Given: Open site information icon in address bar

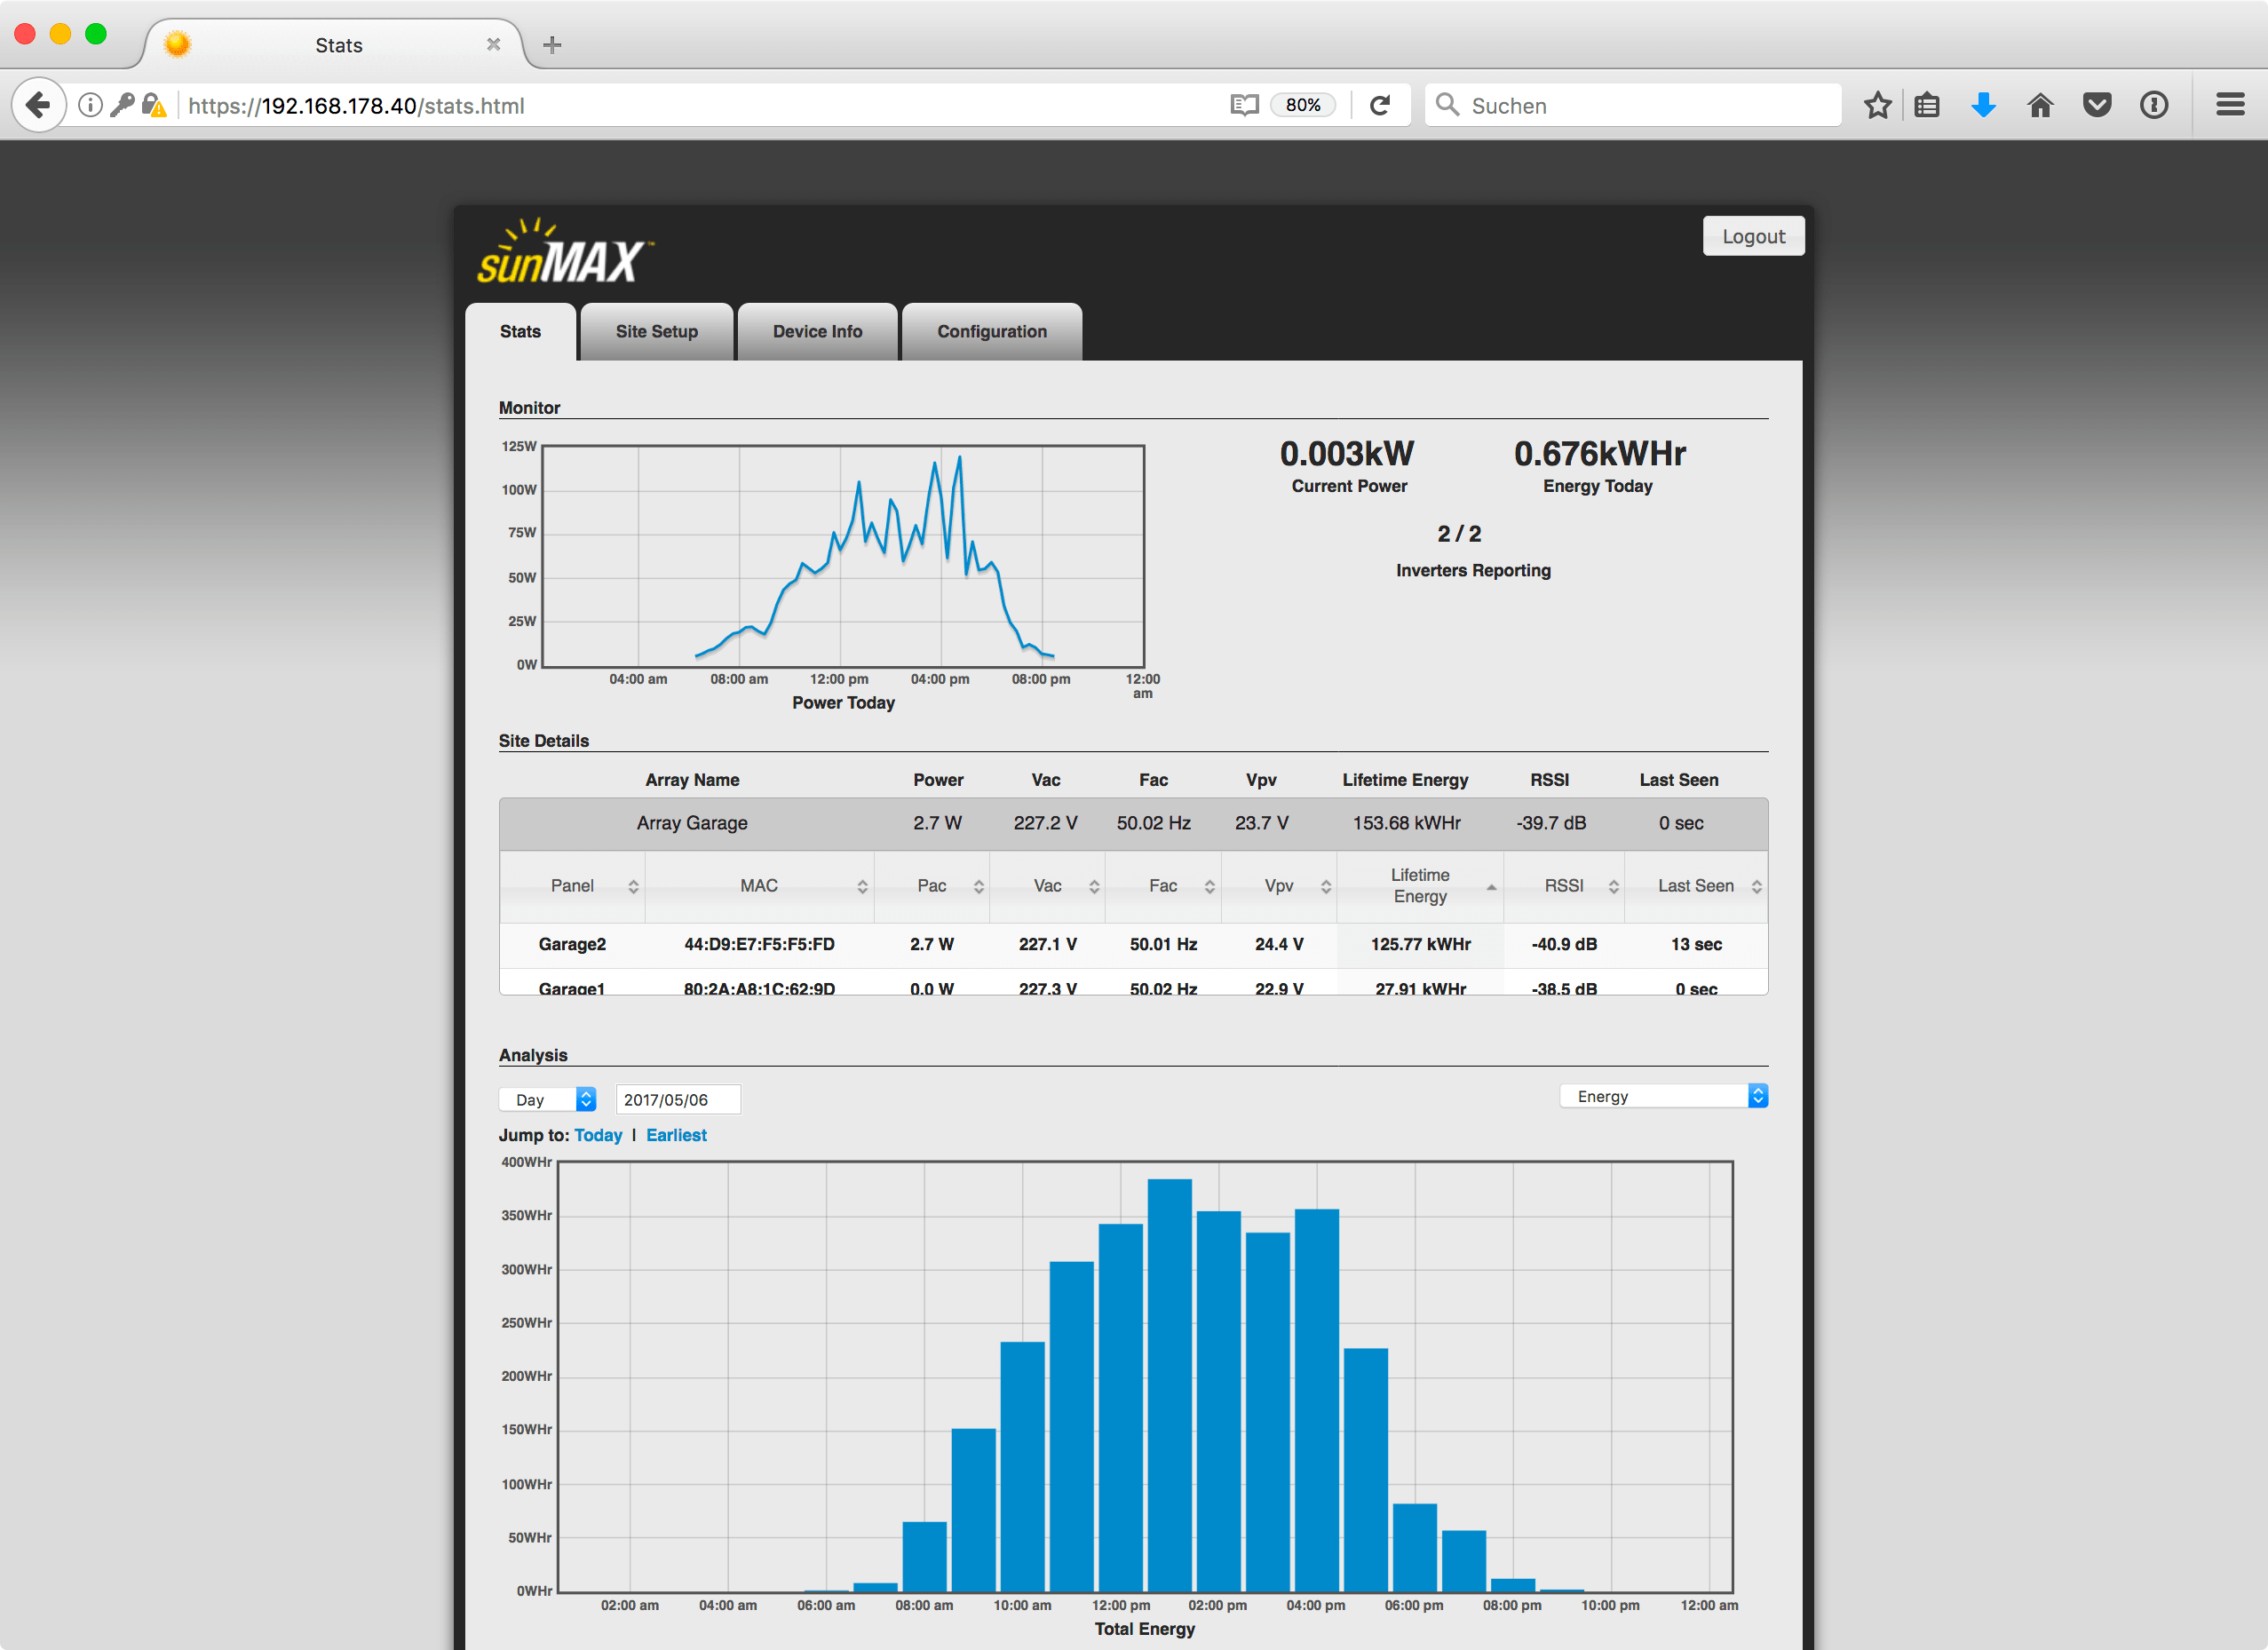Looking at the screenshot, I should (x=90, y=105).
